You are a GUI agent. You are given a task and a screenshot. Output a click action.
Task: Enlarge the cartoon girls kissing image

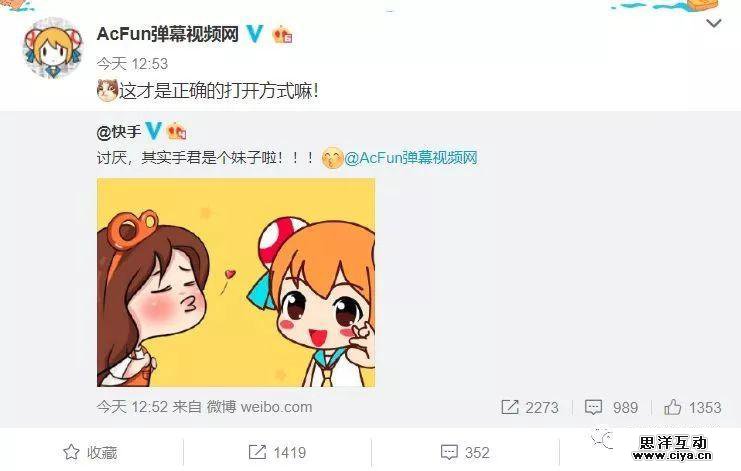236,283
